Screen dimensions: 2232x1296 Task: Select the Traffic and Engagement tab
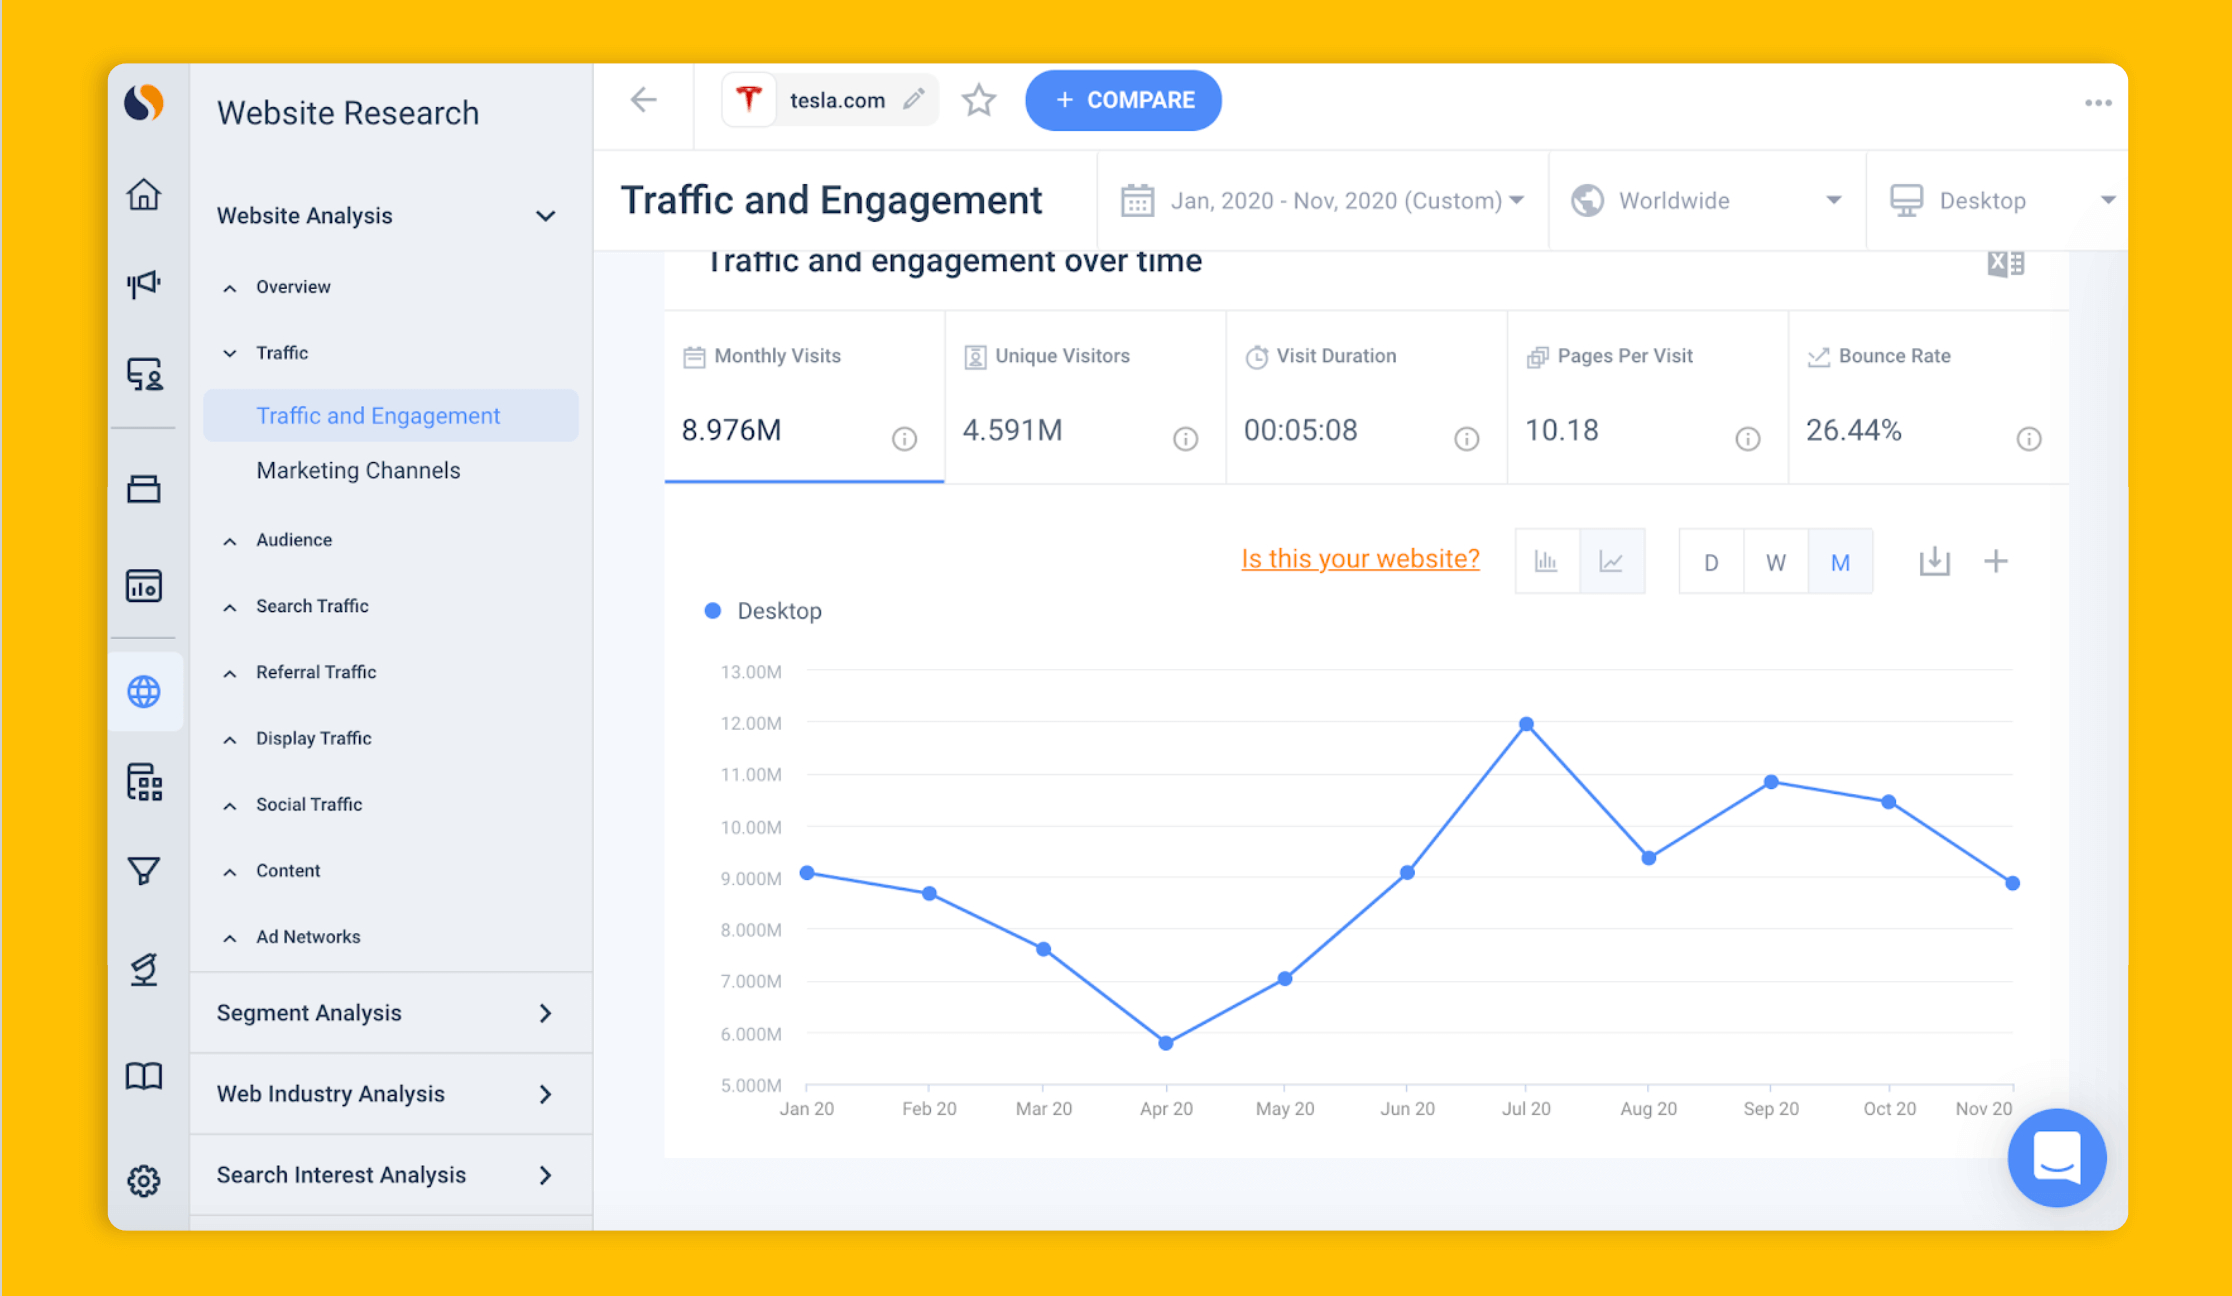click(x=379, y=415)
